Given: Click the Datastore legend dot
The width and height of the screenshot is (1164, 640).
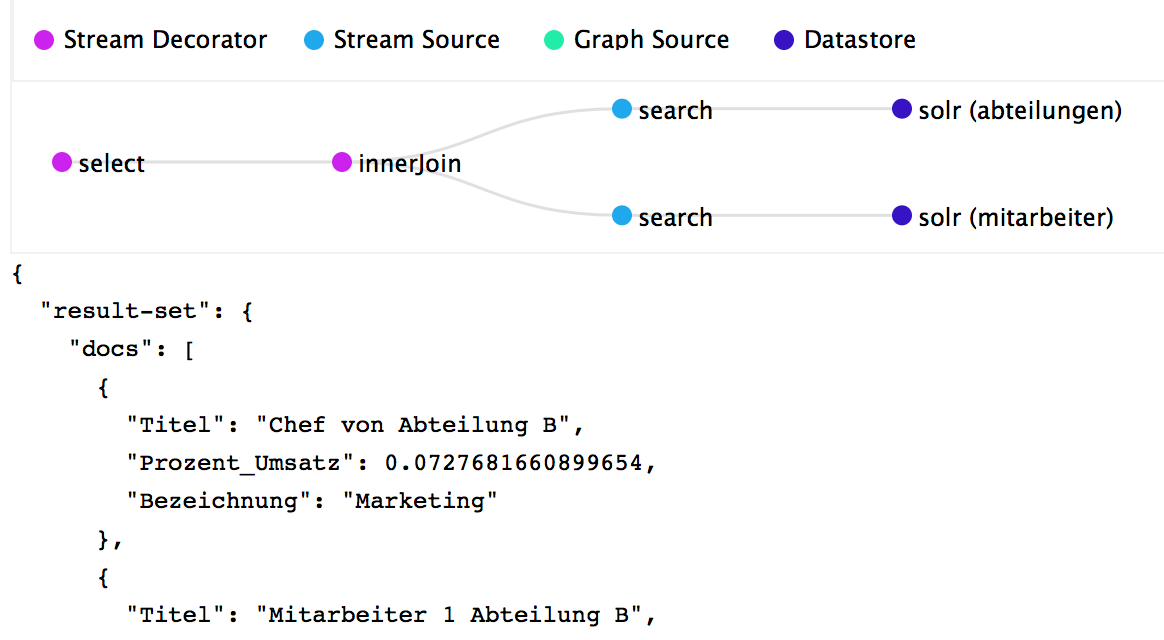Looking at the screenshot, I should point(785,41).
